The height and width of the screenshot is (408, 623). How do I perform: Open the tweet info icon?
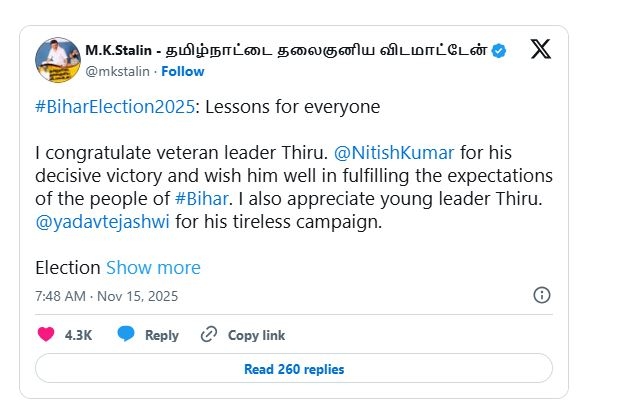click(x=542, y=295)
